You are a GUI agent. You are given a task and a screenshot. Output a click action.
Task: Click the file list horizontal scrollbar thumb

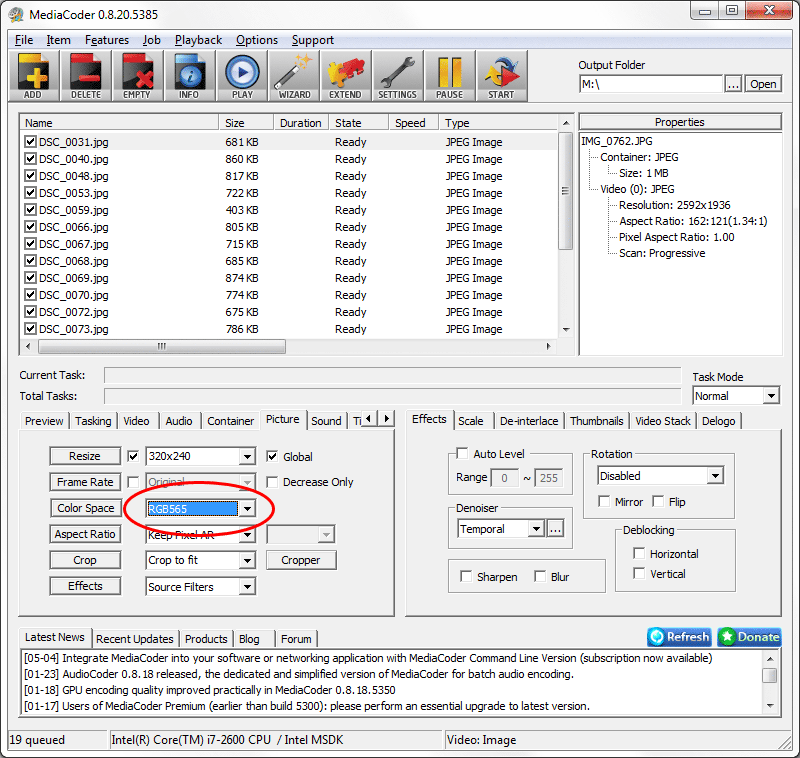(x=162, y=346)
